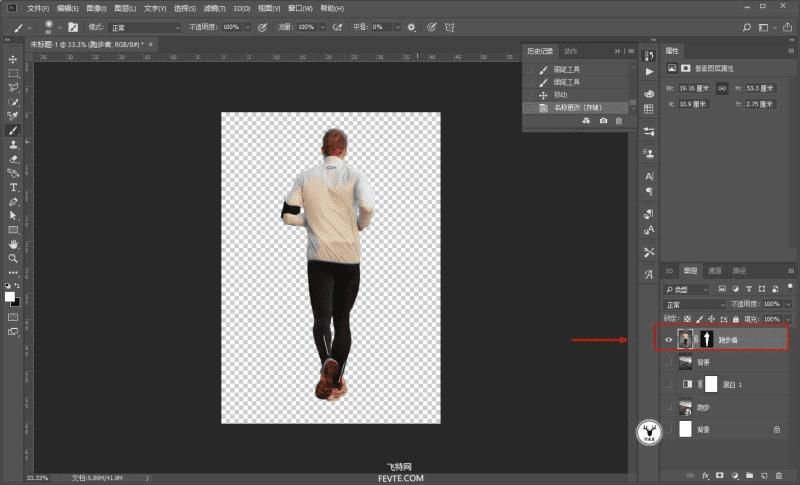The image size is (800, 485).
Task: Create a new group with the folder icon
Action: coord(748,473)
